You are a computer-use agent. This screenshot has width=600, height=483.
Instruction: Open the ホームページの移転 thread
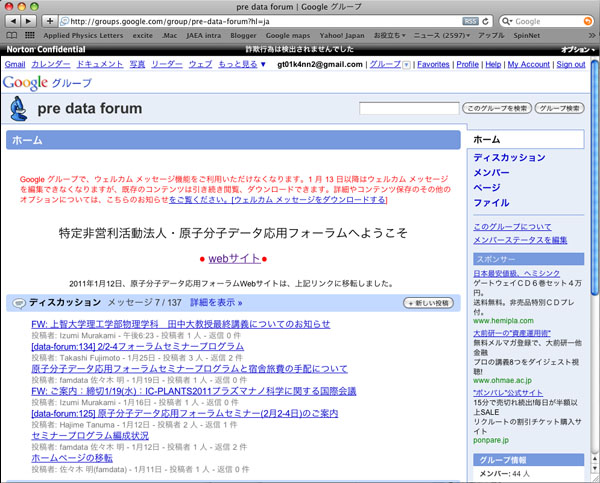(x=72, y=458)
